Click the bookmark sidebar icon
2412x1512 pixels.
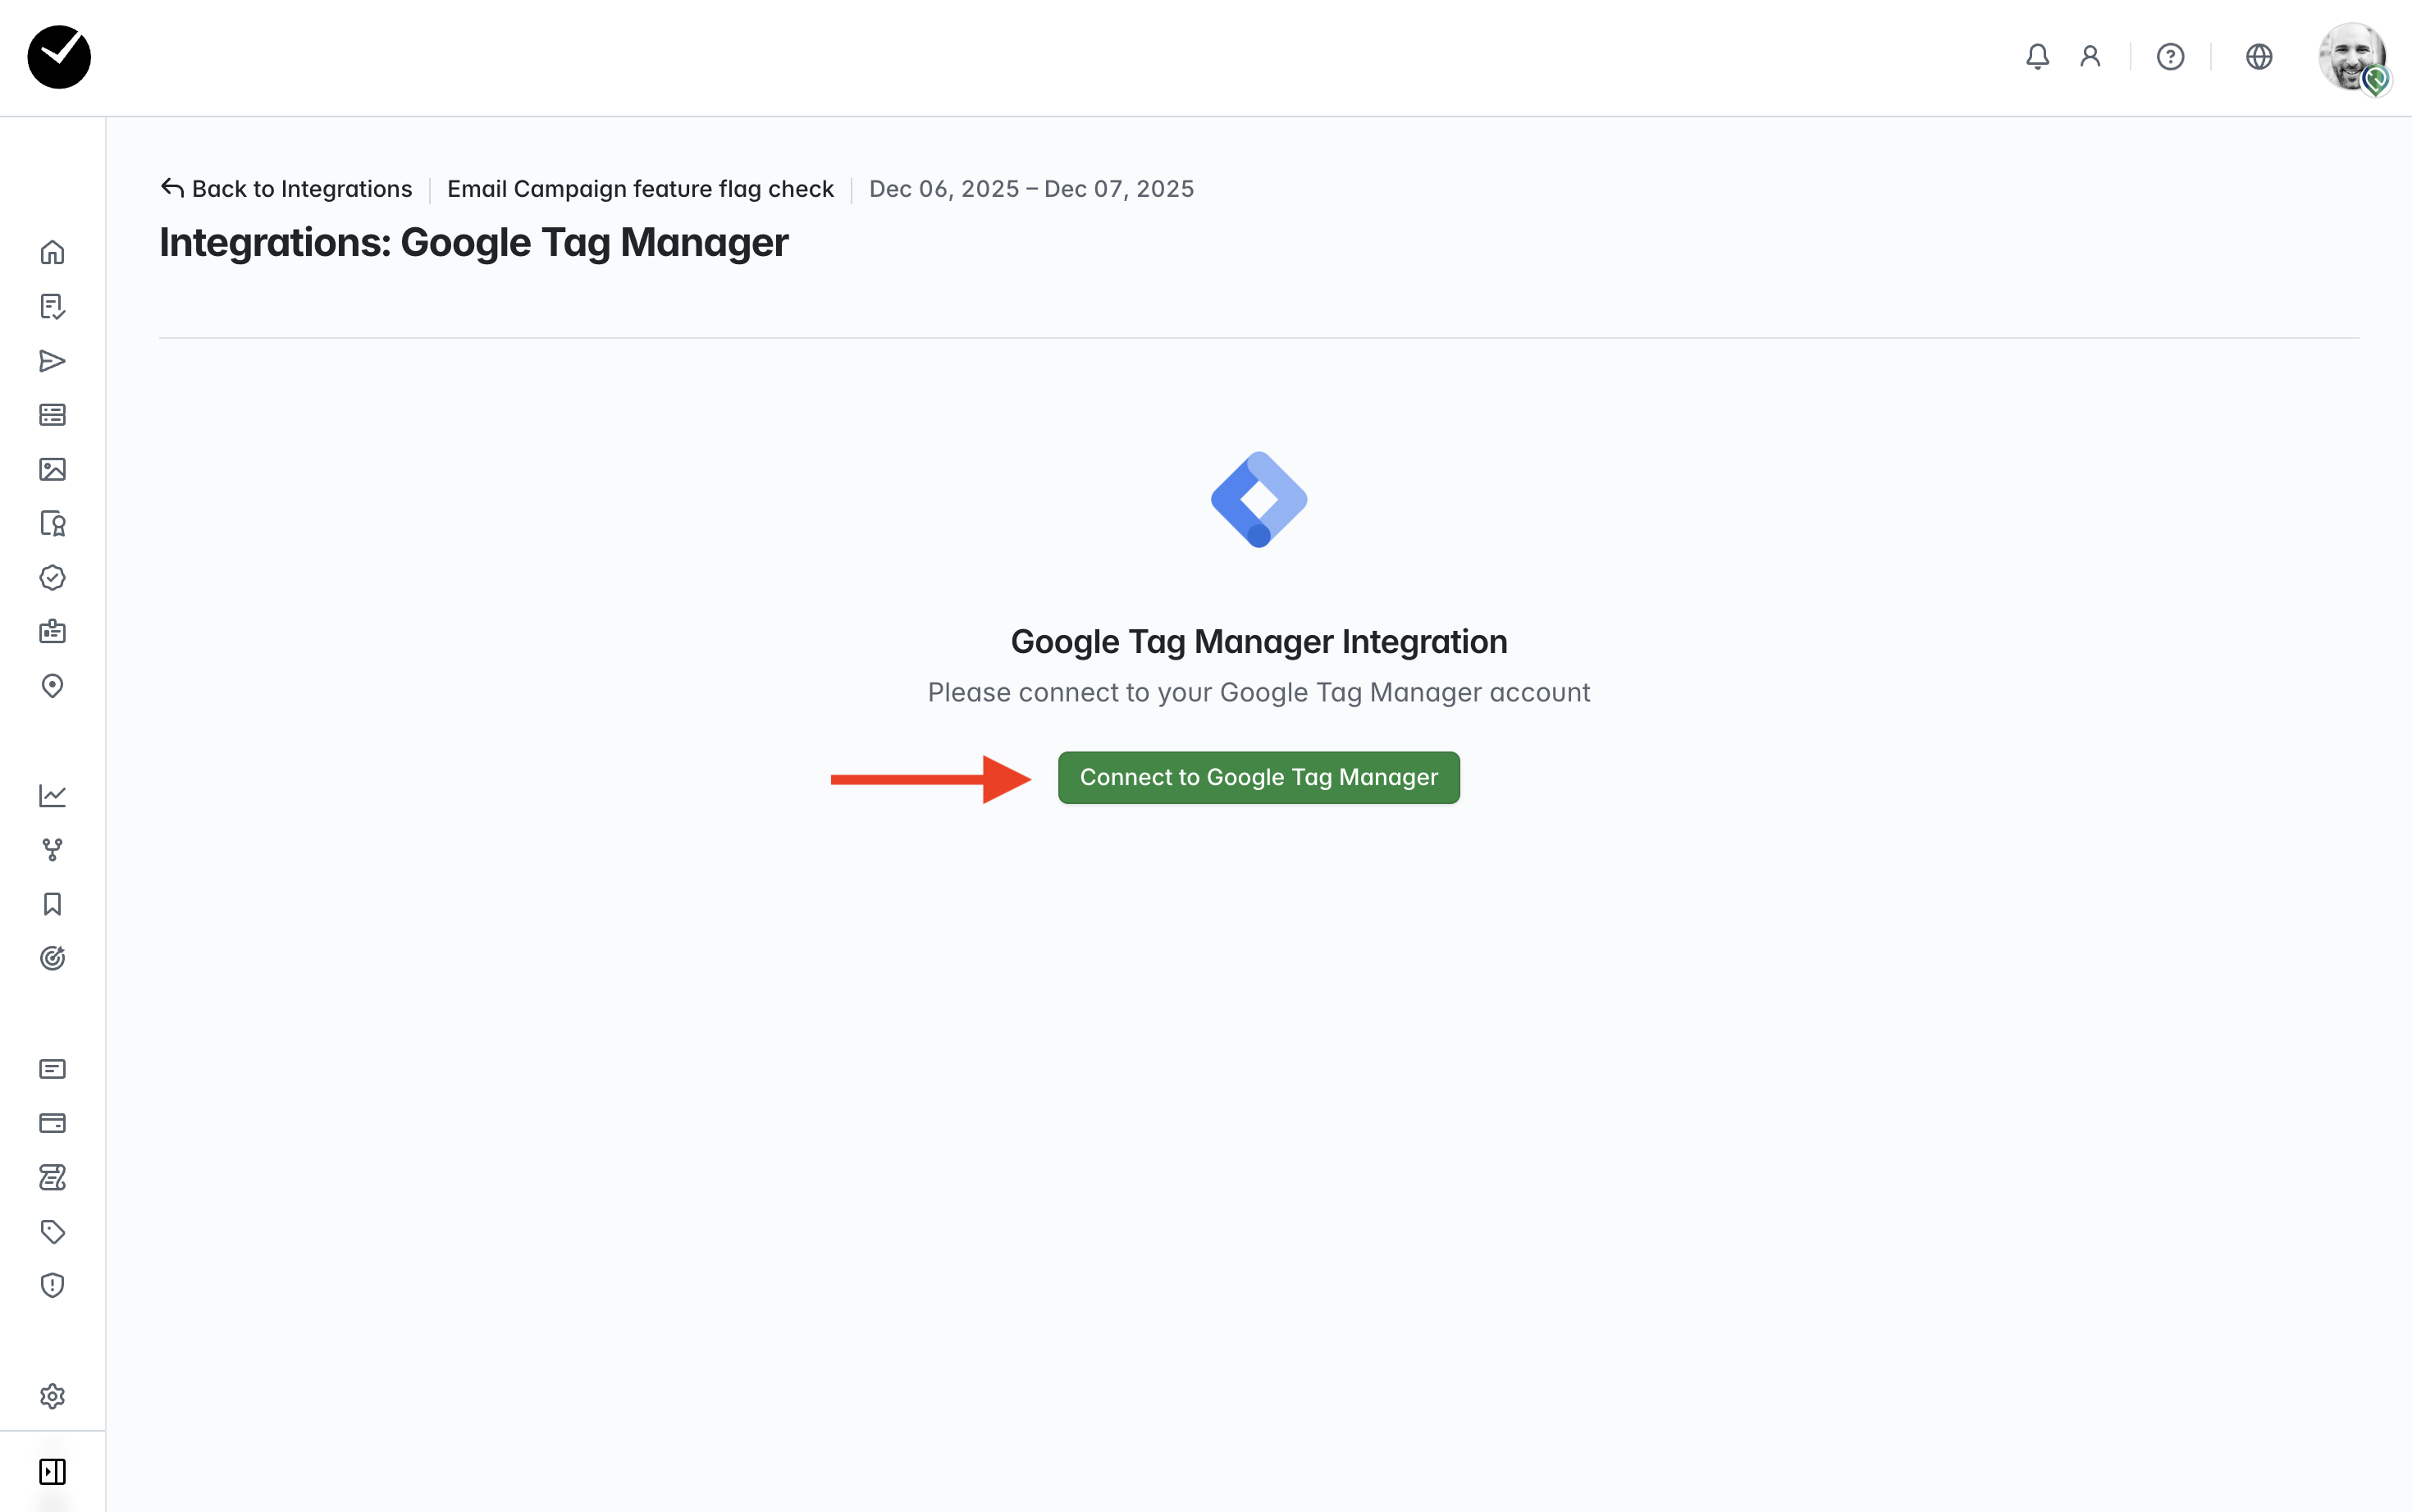click(52, 904)
